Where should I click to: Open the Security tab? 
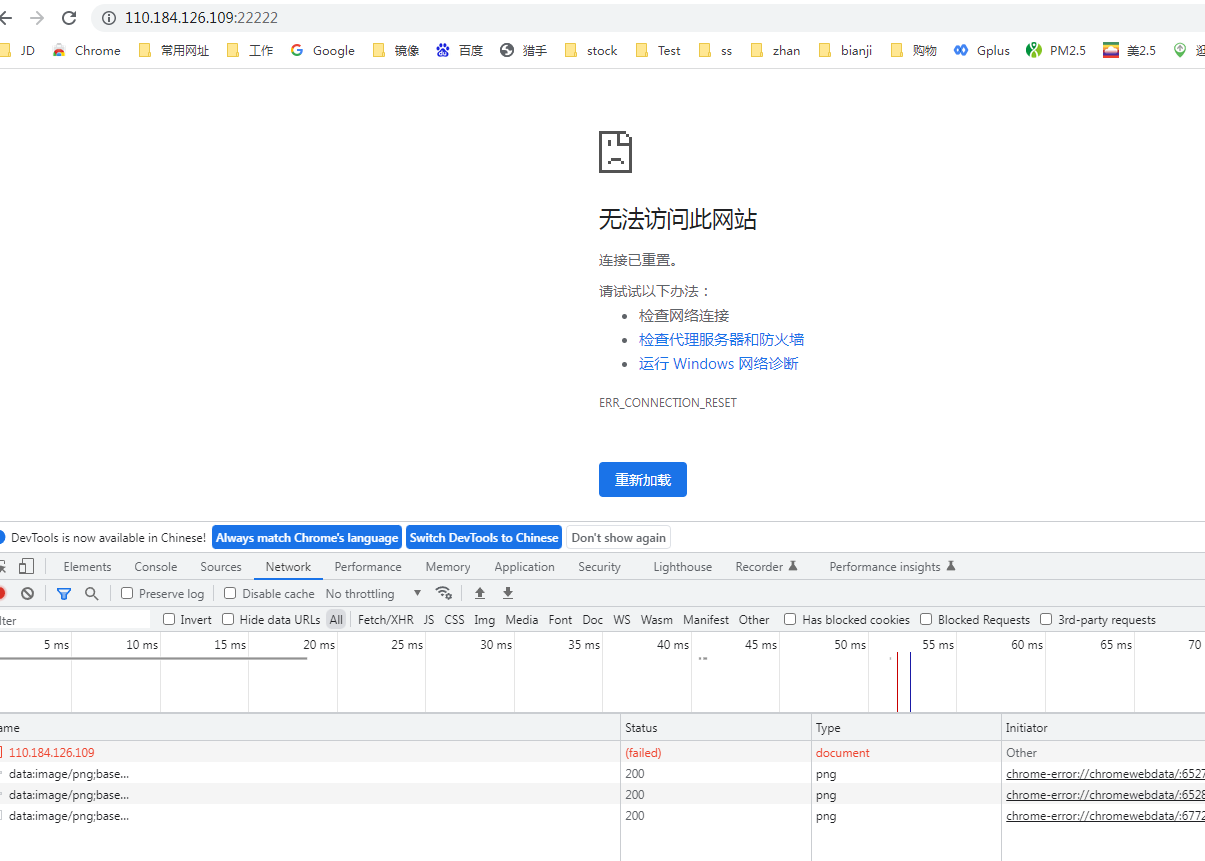tap(599, 566)
